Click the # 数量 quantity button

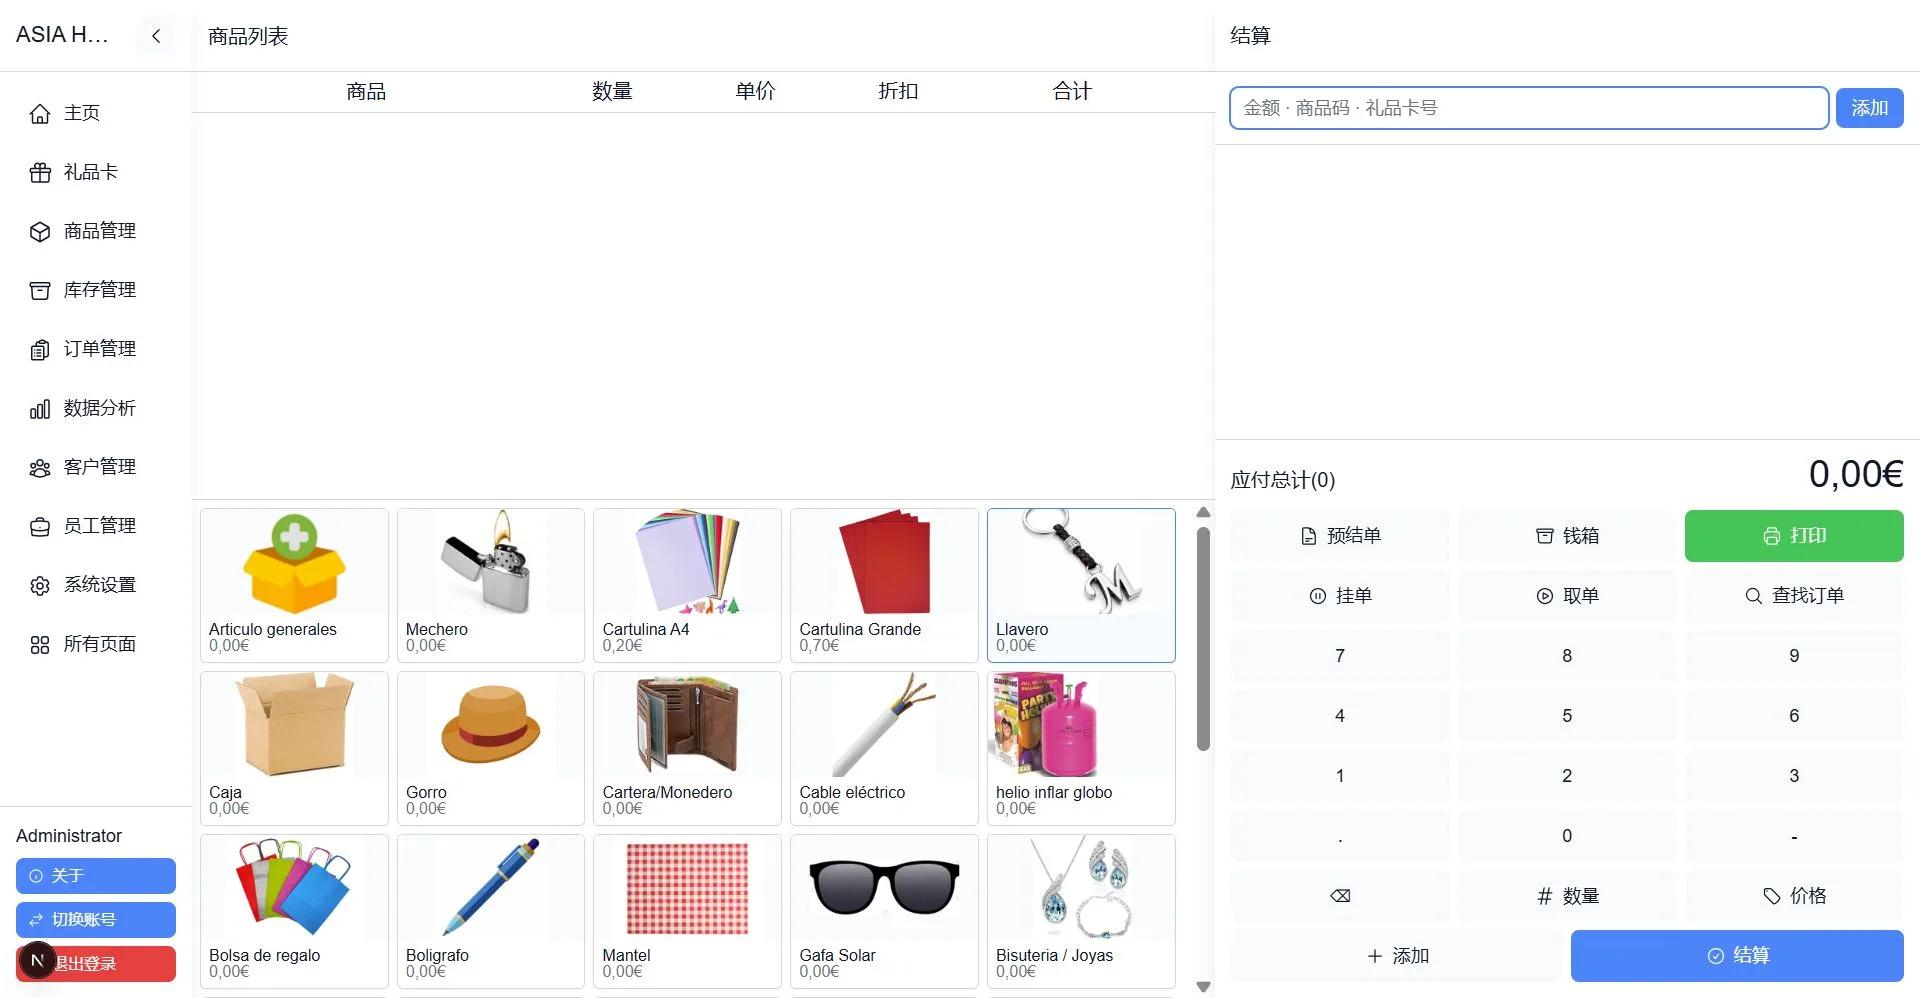(1567, 896)
